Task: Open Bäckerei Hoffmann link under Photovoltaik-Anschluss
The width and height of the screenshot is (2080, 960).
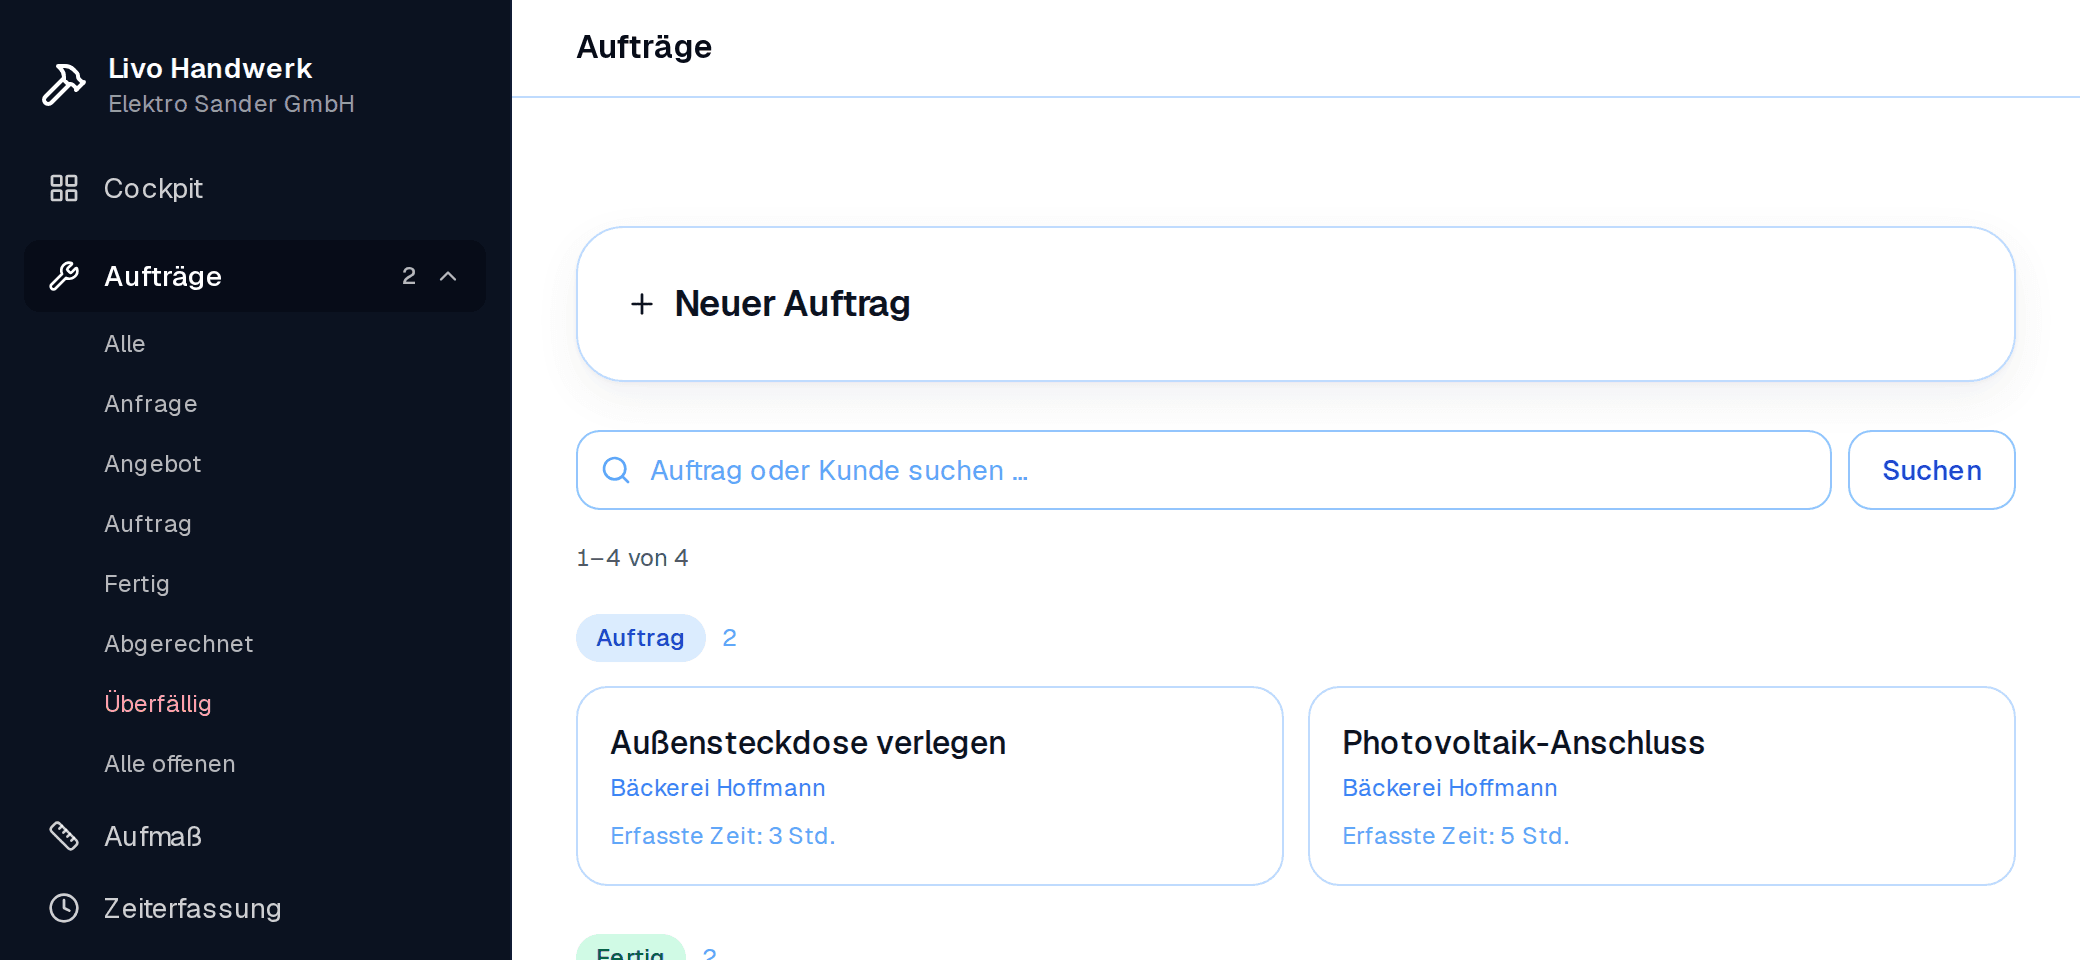Action: (x=1450, y=788)
